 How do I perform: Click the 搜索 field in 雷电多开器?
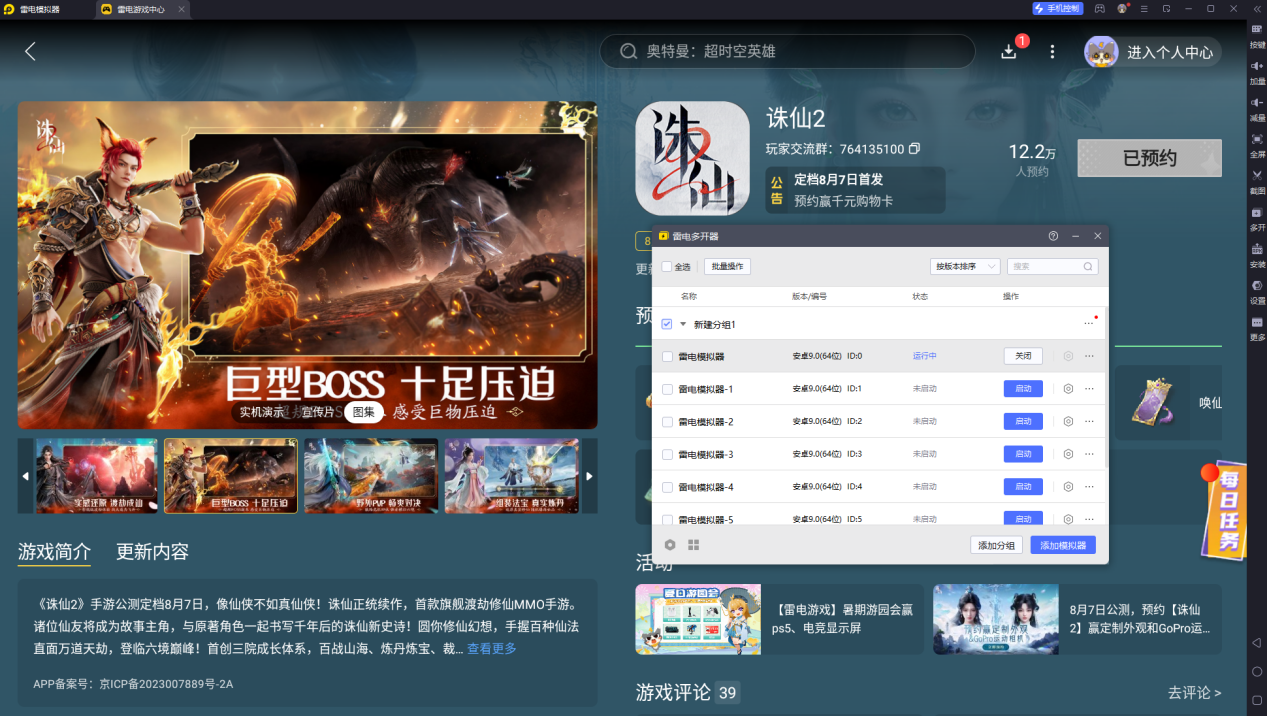(x=1052, y=267)
